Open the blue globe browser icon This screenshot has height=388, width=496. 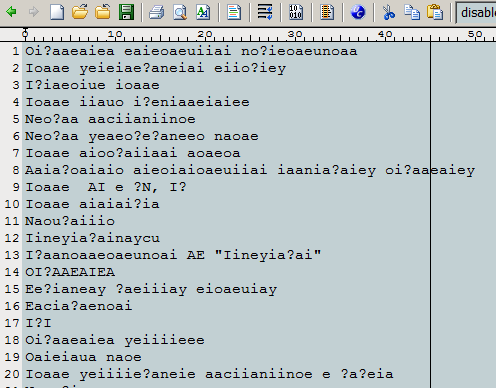[x=358, y=12]
